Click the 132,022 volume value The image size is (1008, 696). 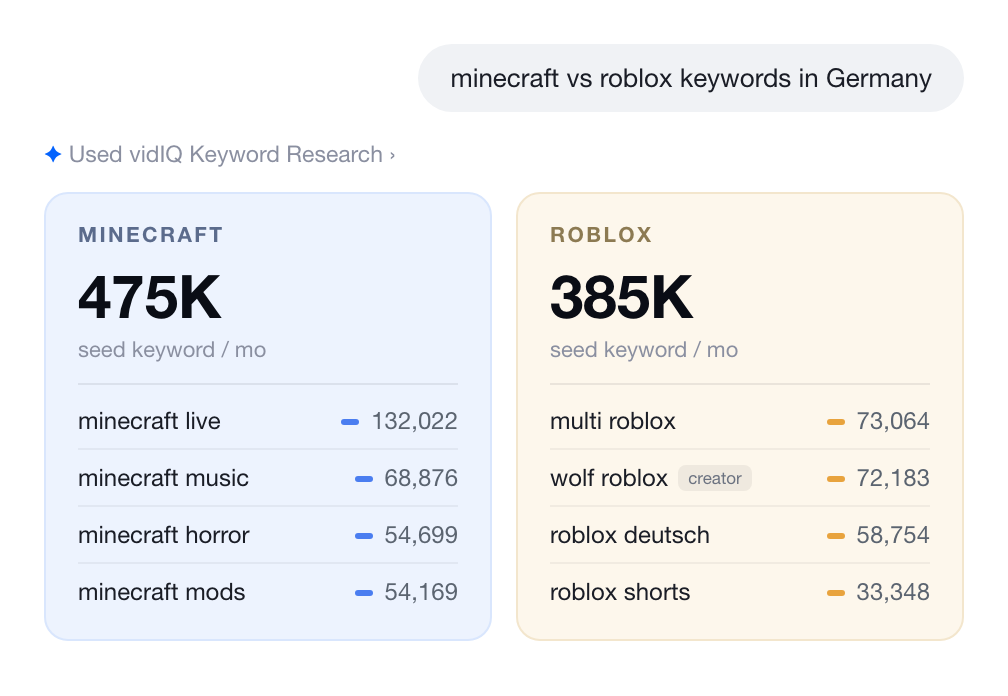click(x=415, y=421)
